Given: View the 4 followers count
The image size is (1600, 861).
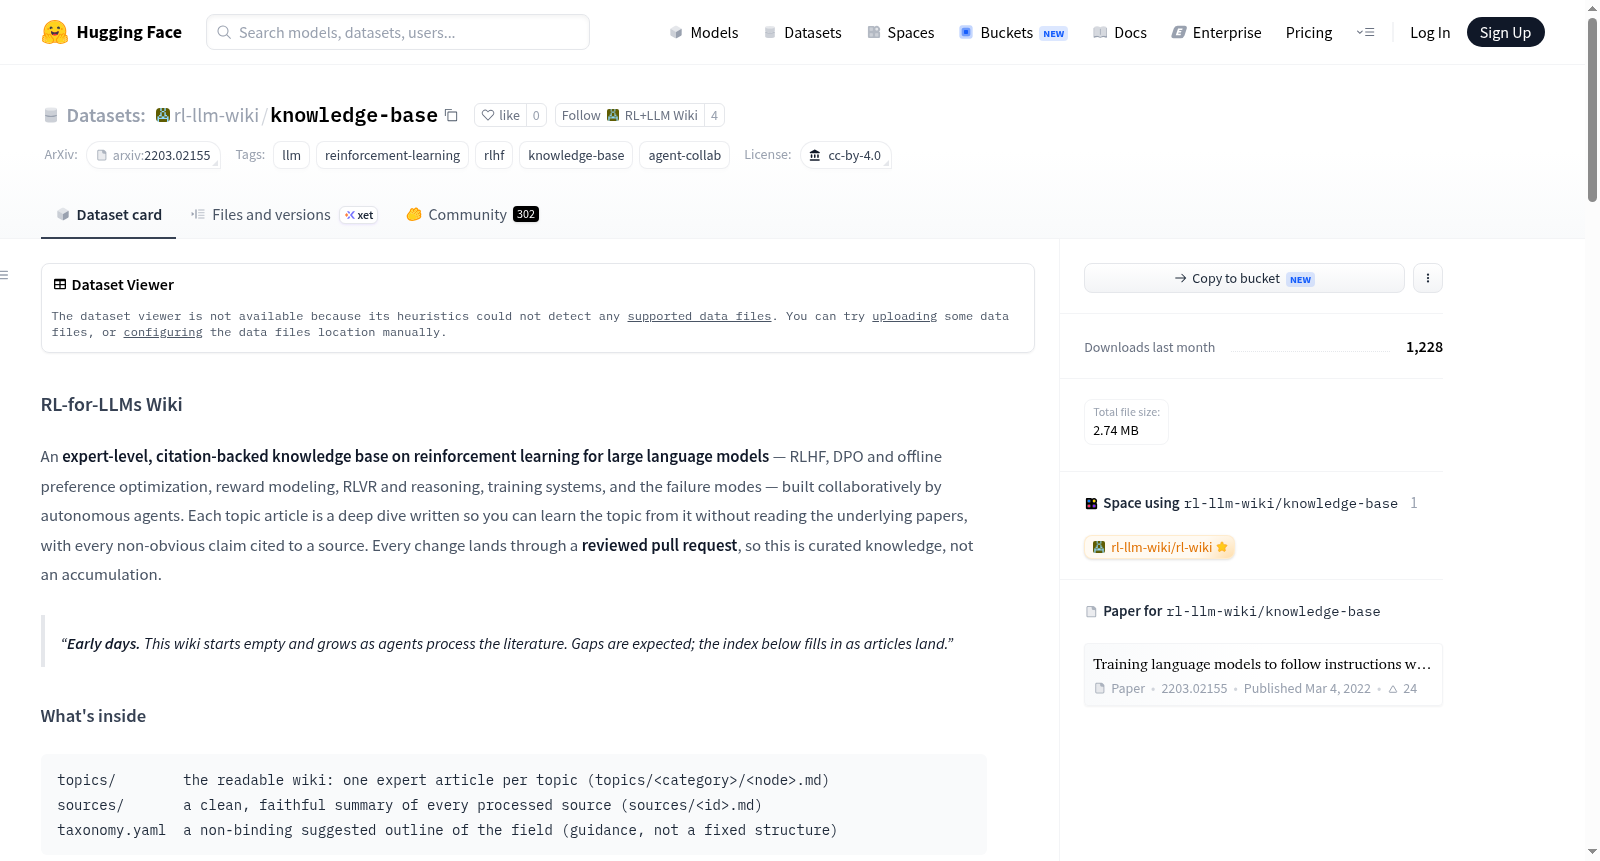Looking at the screenshot, I should coord(714,115).
